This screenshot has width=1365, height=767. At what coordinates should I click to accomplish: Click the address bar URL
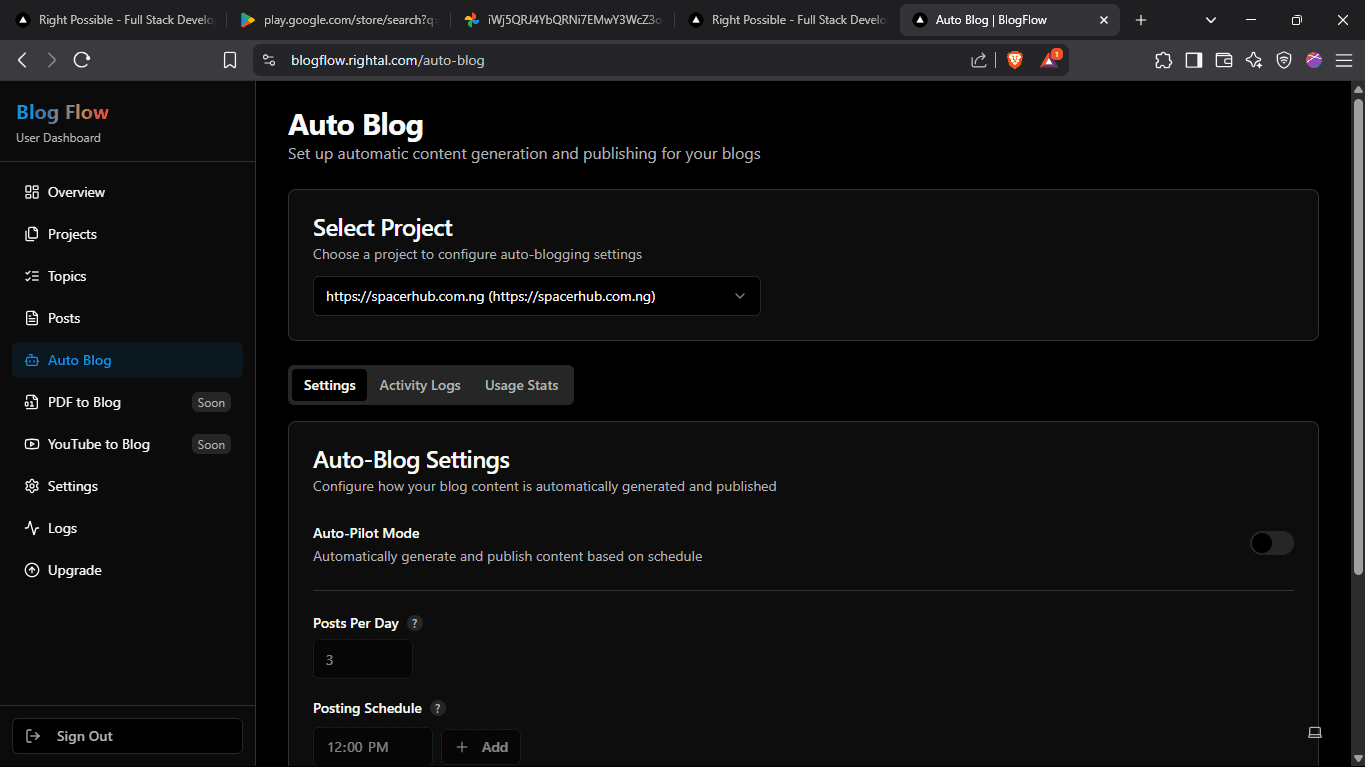(x=388, y=60)
